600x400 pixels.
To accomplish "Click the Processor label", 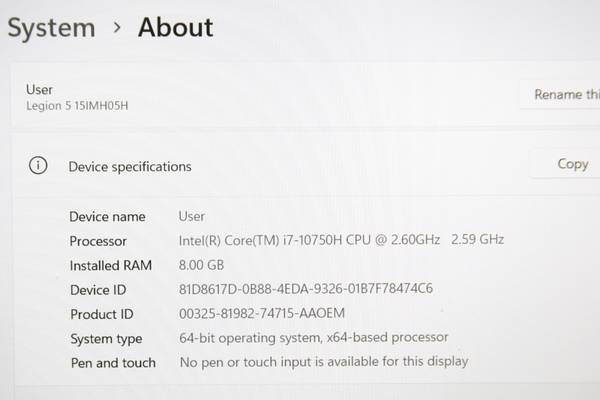I will [x=98, y=241].
